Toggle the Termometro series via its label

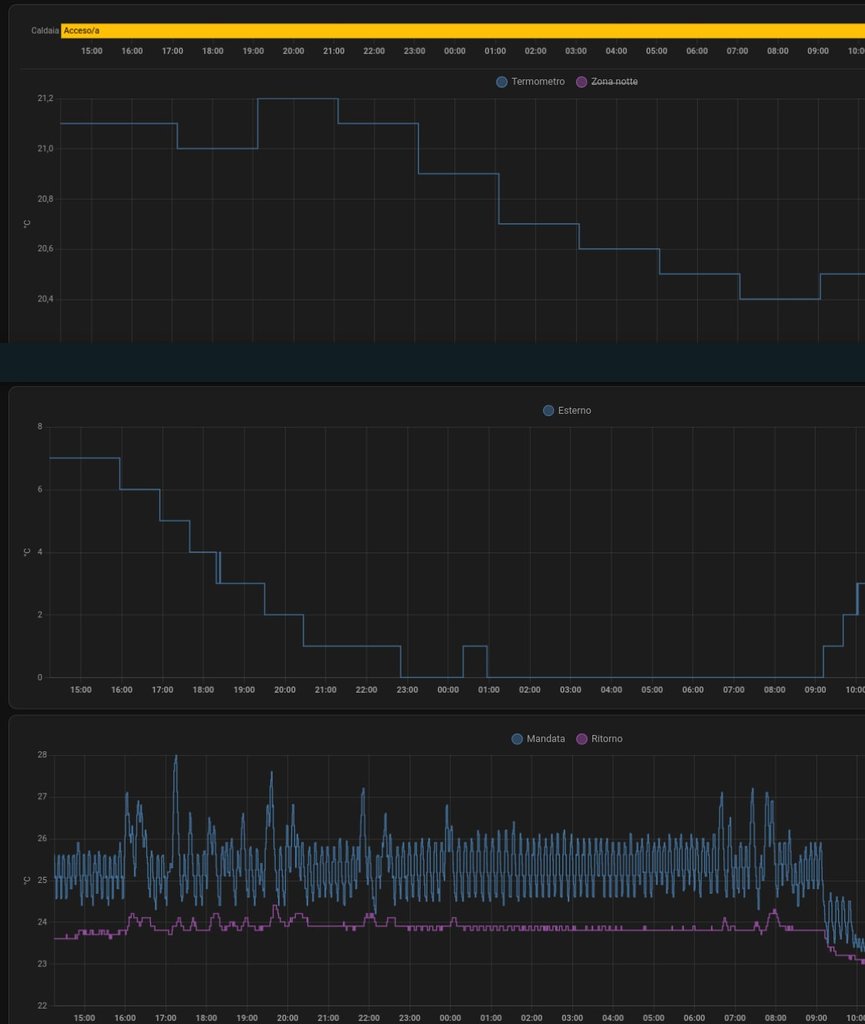538,82
